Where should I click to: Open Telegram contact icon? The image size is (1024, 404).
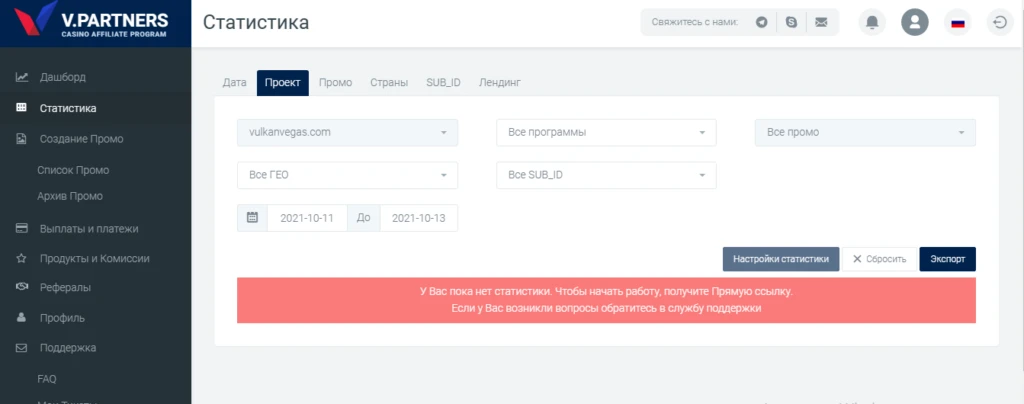761,22
